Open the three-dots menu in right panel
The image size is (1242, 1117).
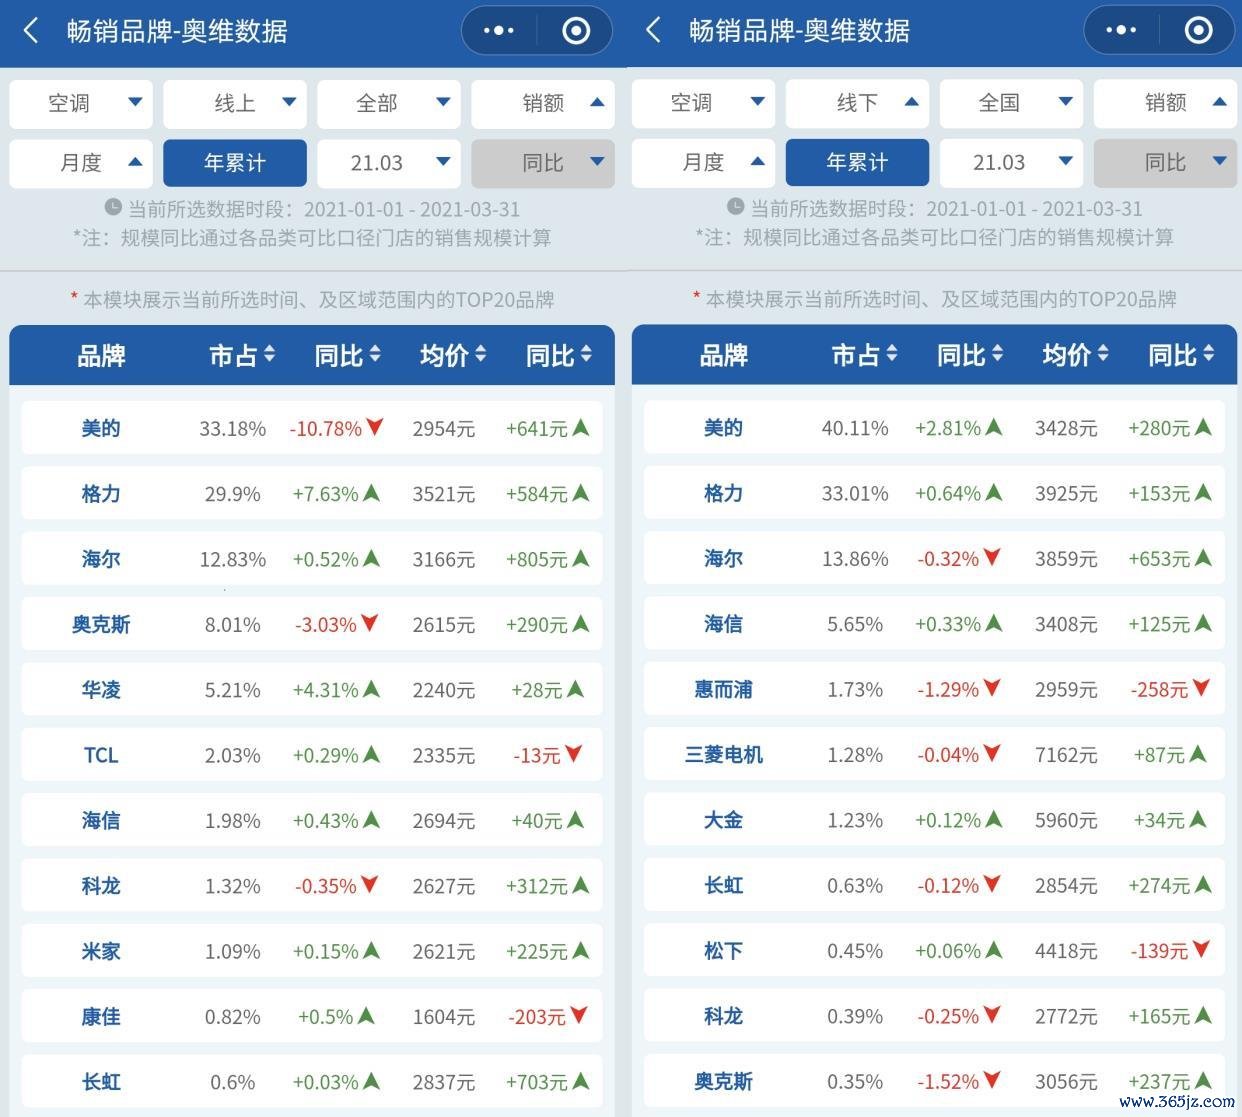1121,31
